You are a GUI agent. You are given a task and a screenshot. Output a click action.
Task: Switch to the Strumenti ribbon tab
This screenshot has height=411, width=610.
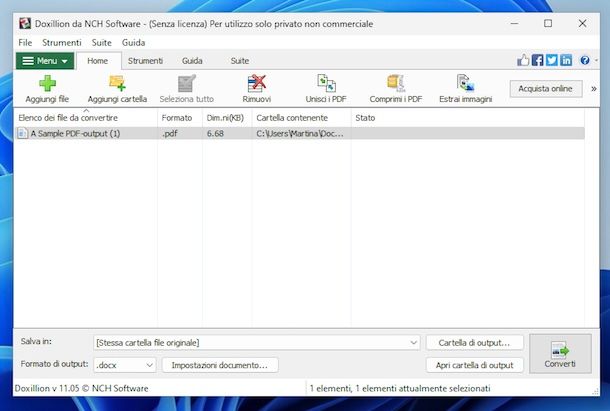(x=145, y=61)
